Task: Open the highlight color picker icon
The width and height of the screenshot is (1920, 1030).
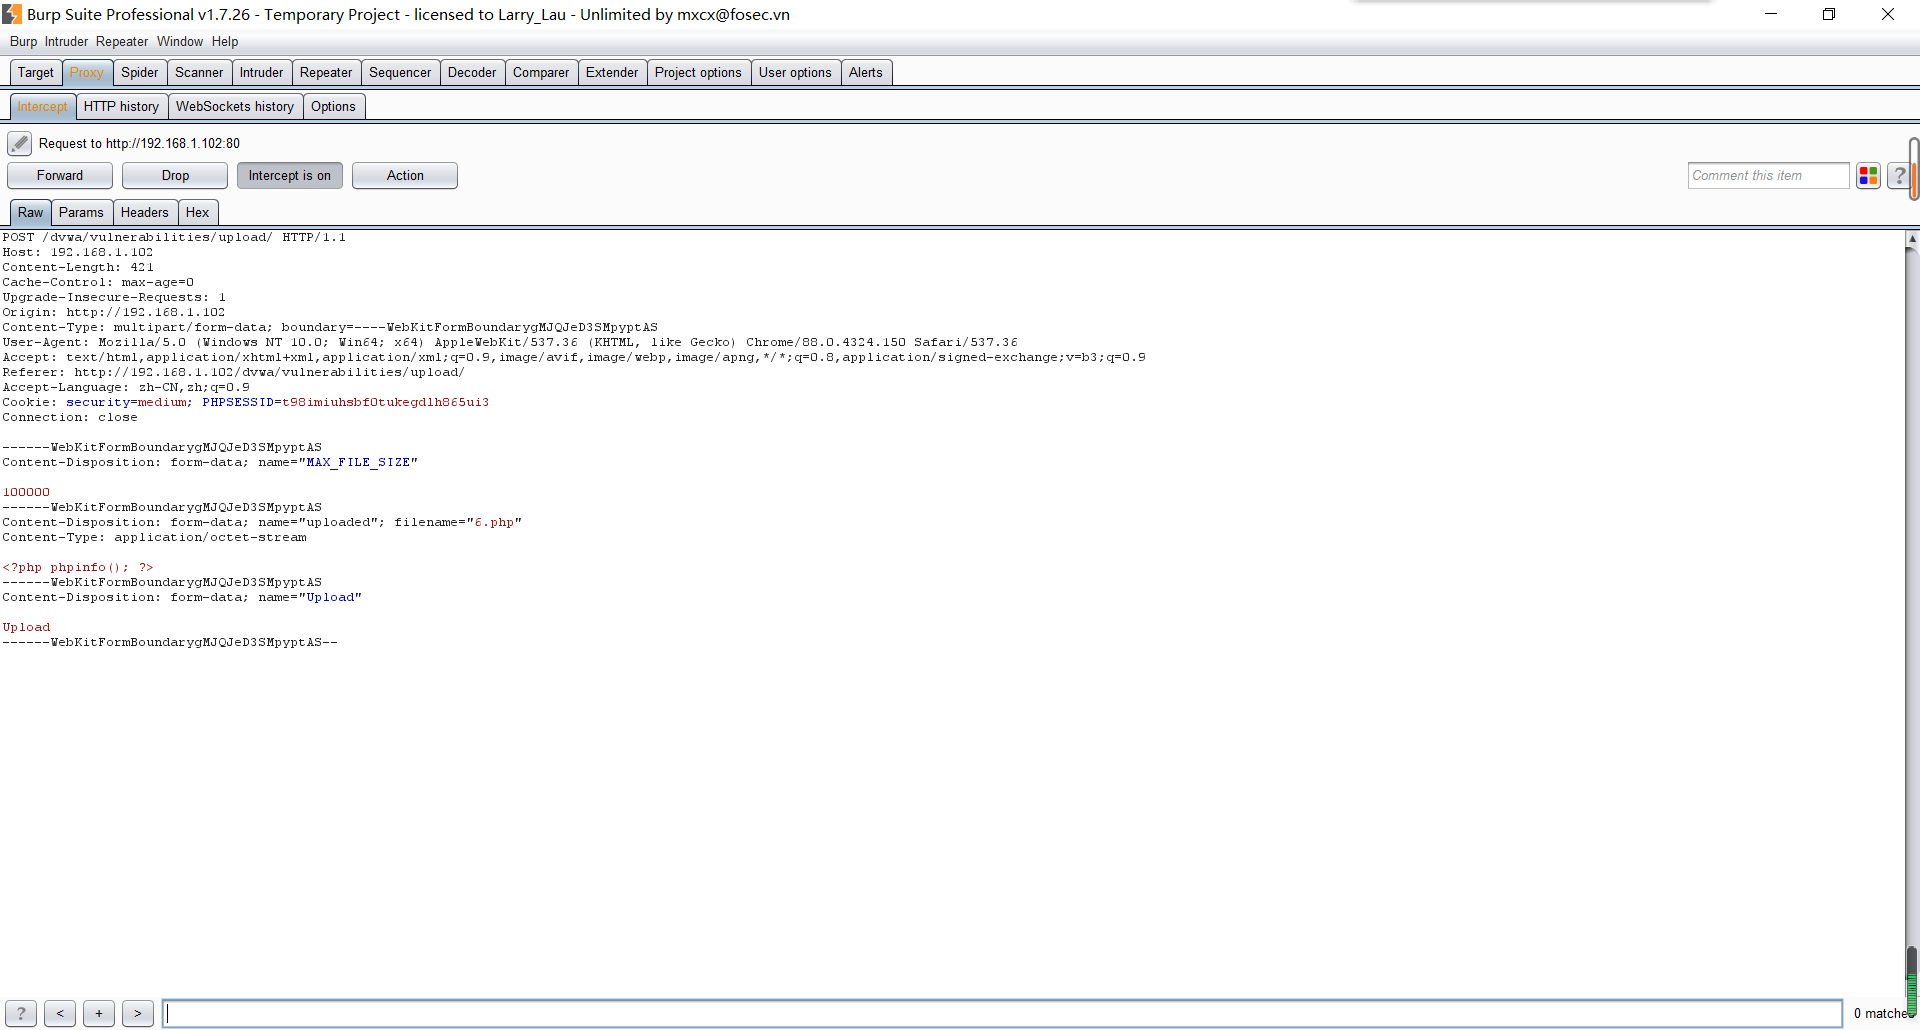Action: click(1868, 176)
